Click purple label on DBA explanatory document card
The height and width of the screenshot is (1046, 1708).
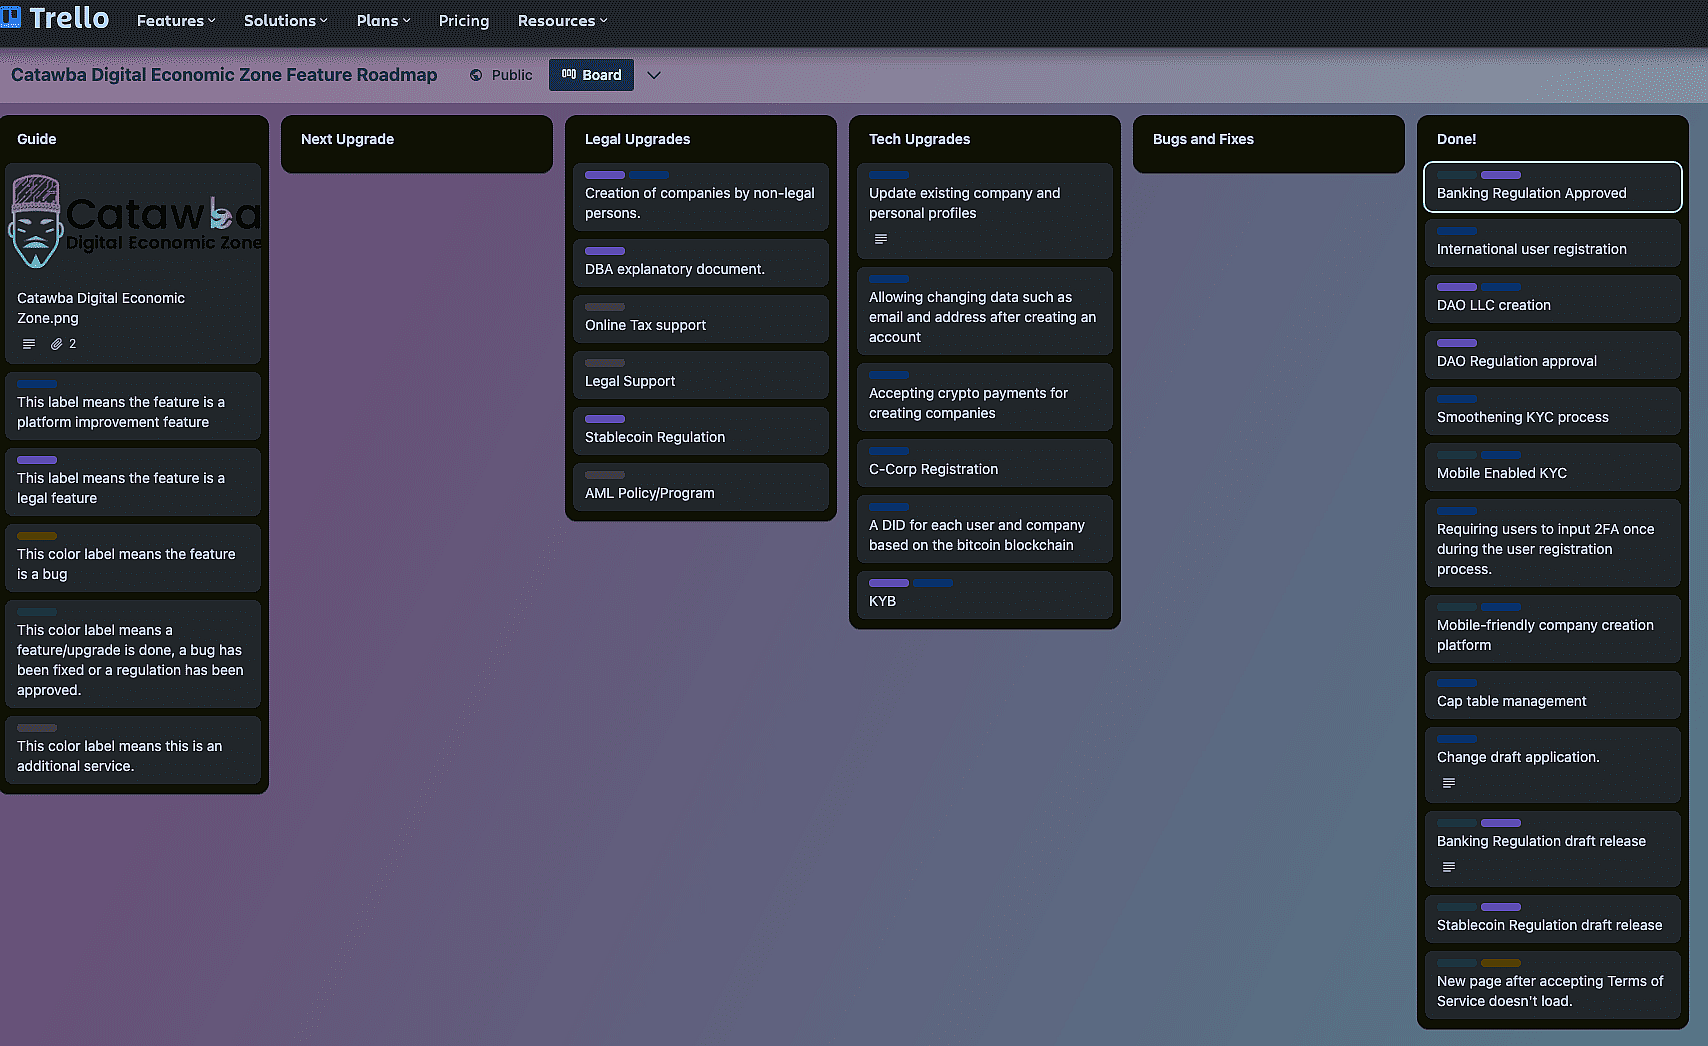click(x=605, y=251)
